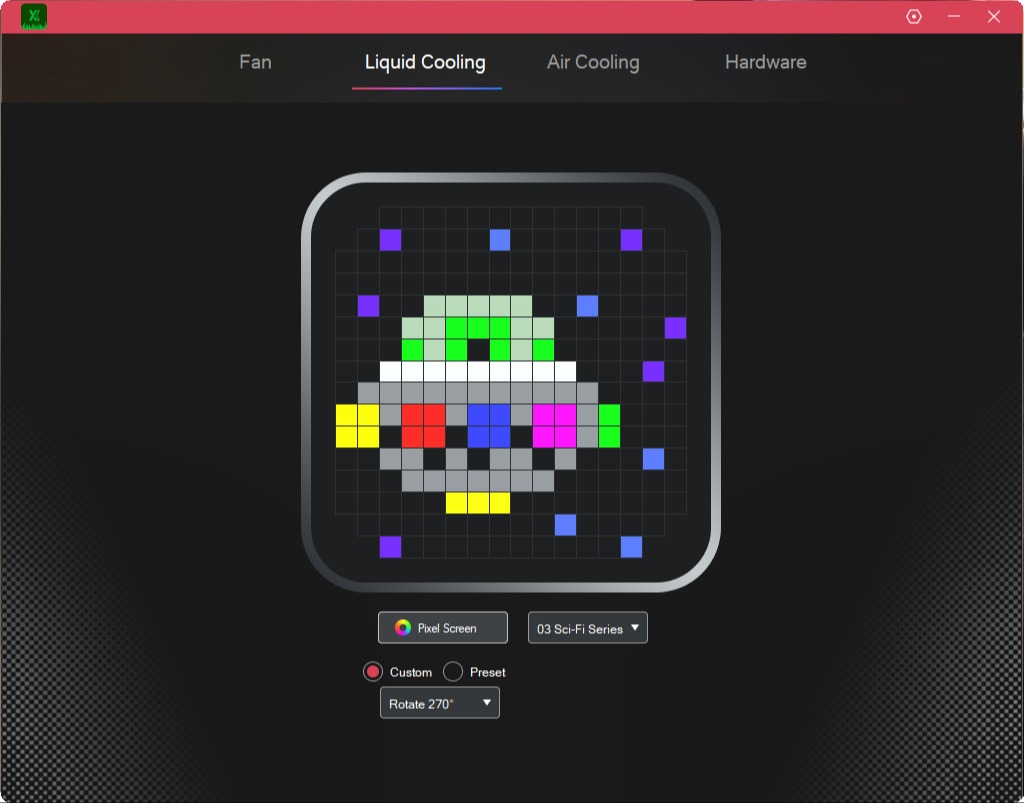Close the application window

[x=994, y=16]
